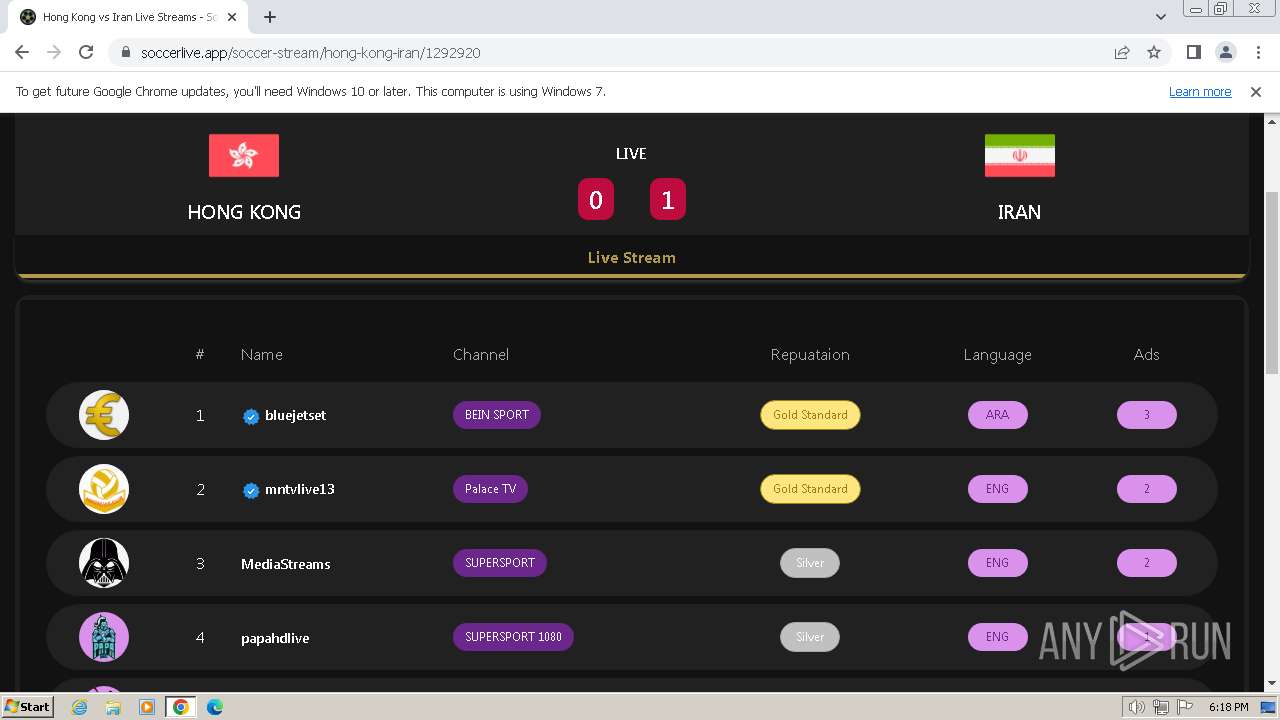Open a new browser tab

270,17
